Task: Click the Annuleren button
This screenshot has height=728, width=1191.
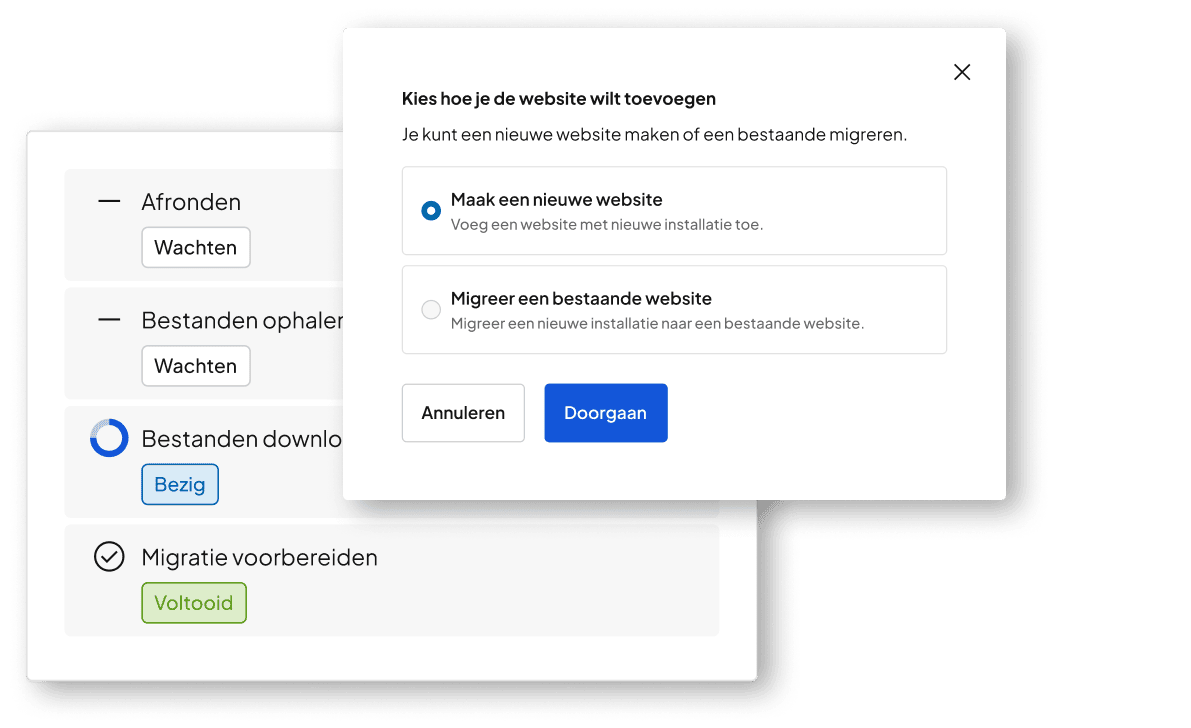Action: click(463, 413)
